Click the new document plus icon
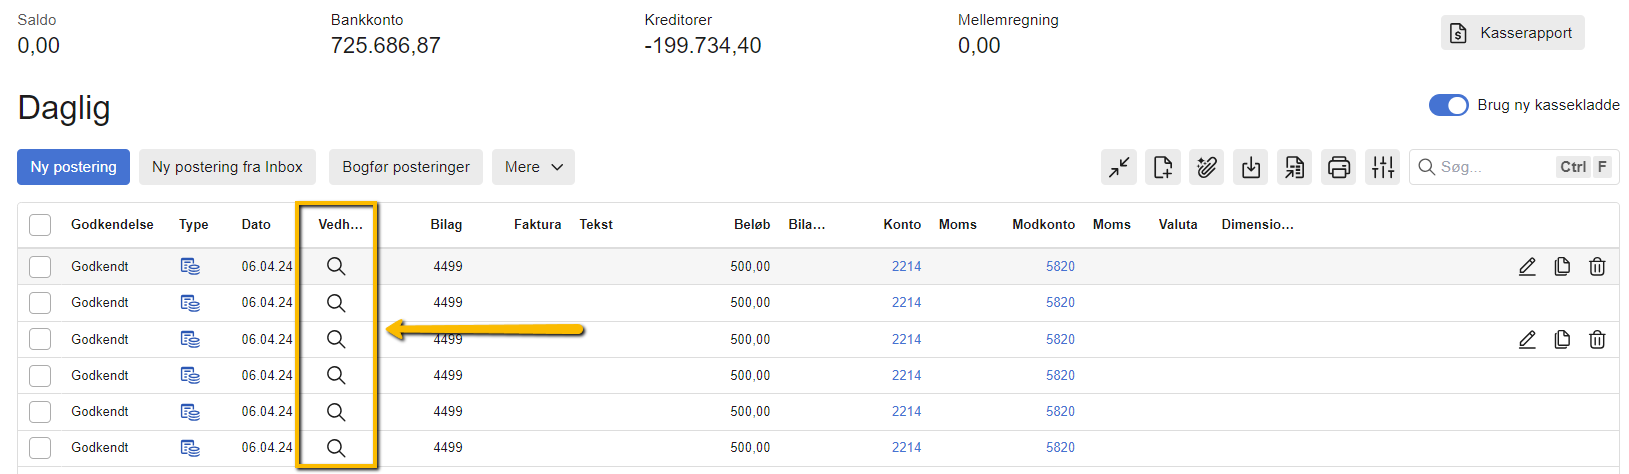 (1163, 167)
